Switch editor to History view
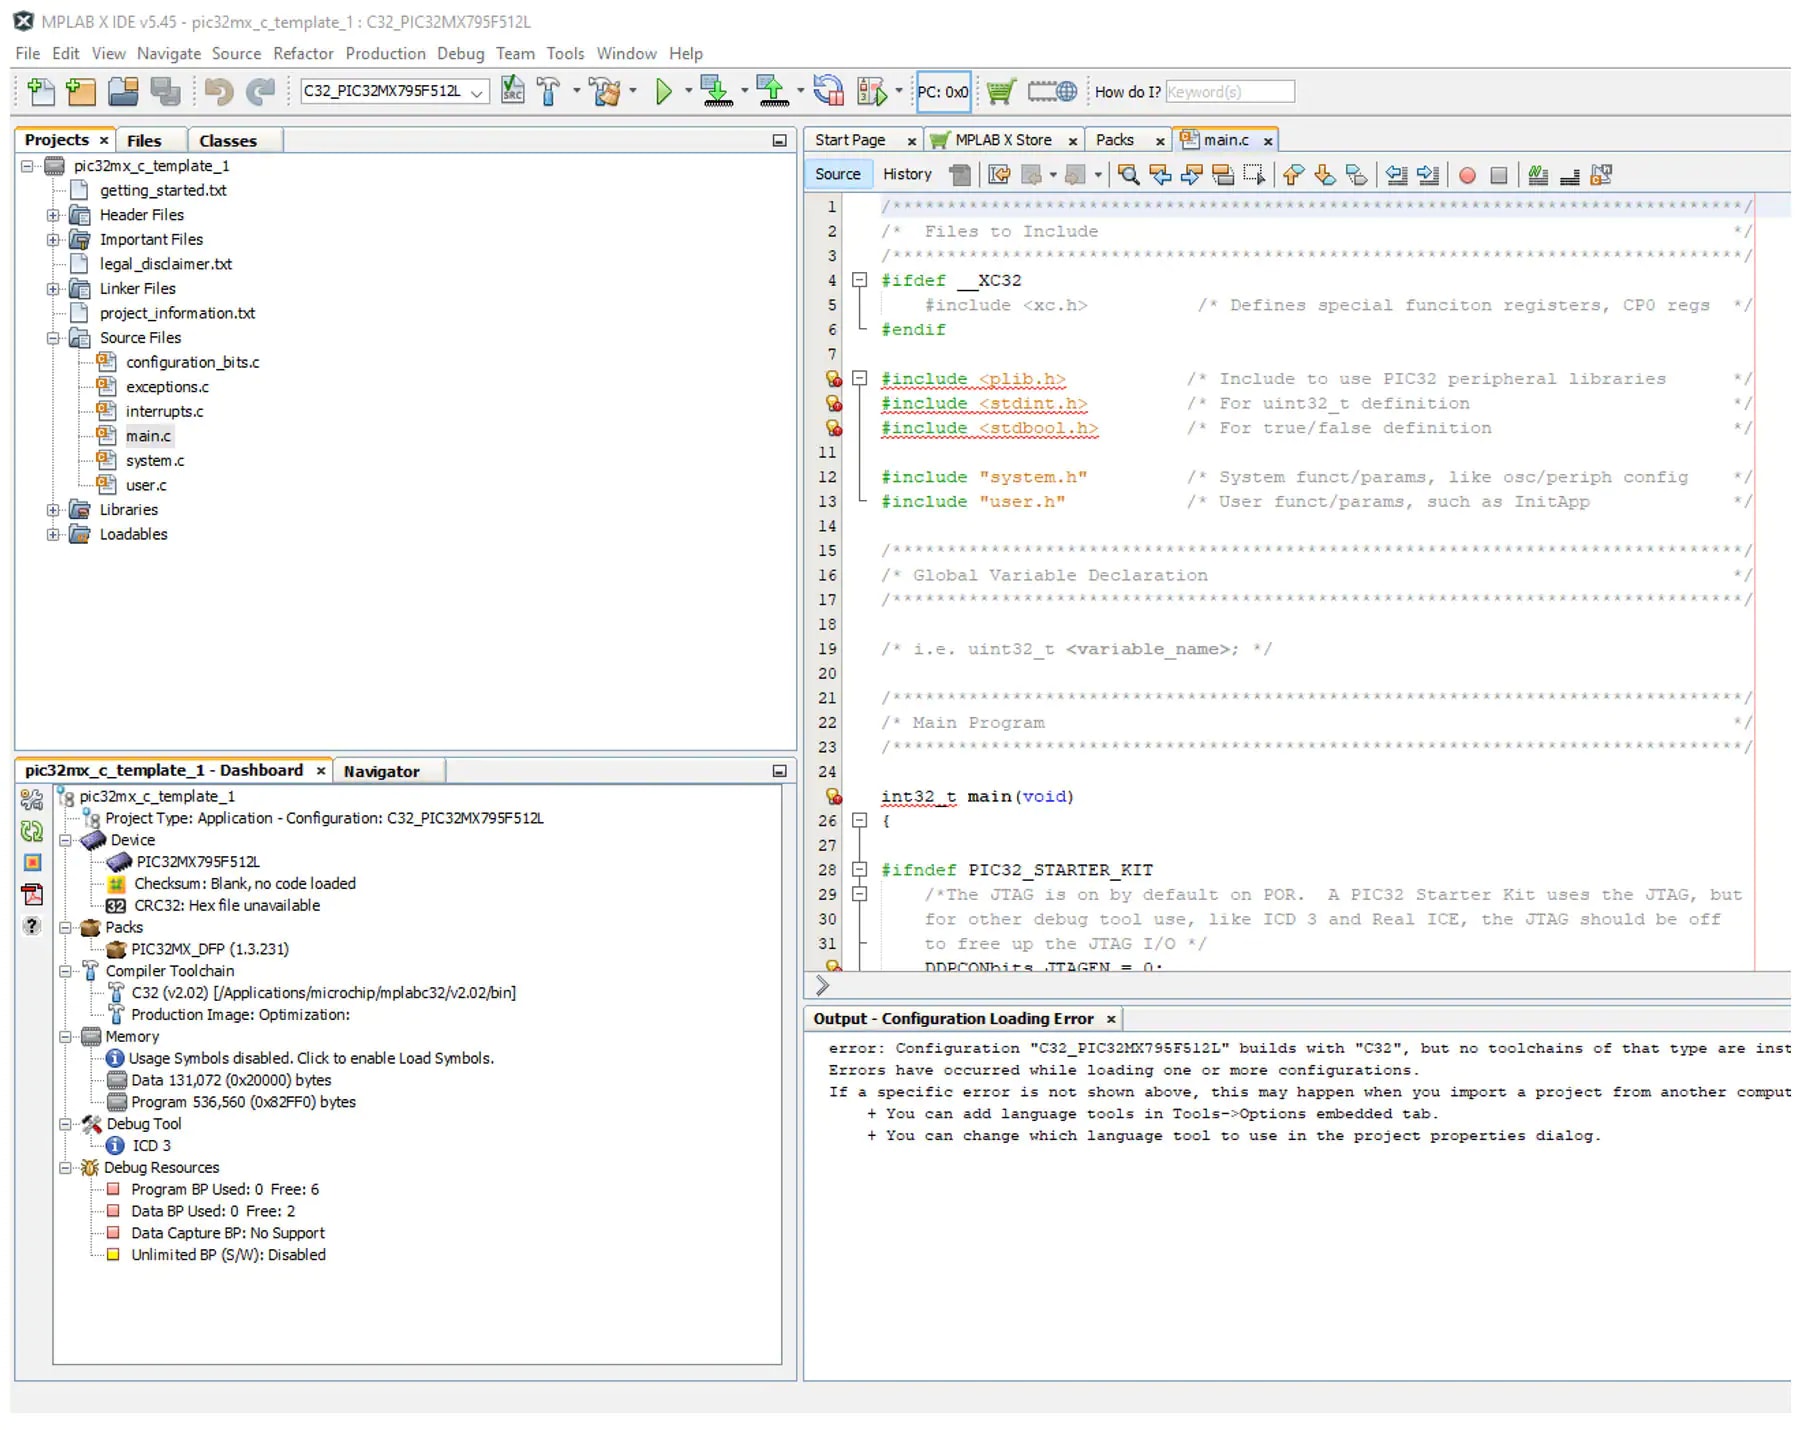1816x1430 pixels. click(x=906, y=174)
